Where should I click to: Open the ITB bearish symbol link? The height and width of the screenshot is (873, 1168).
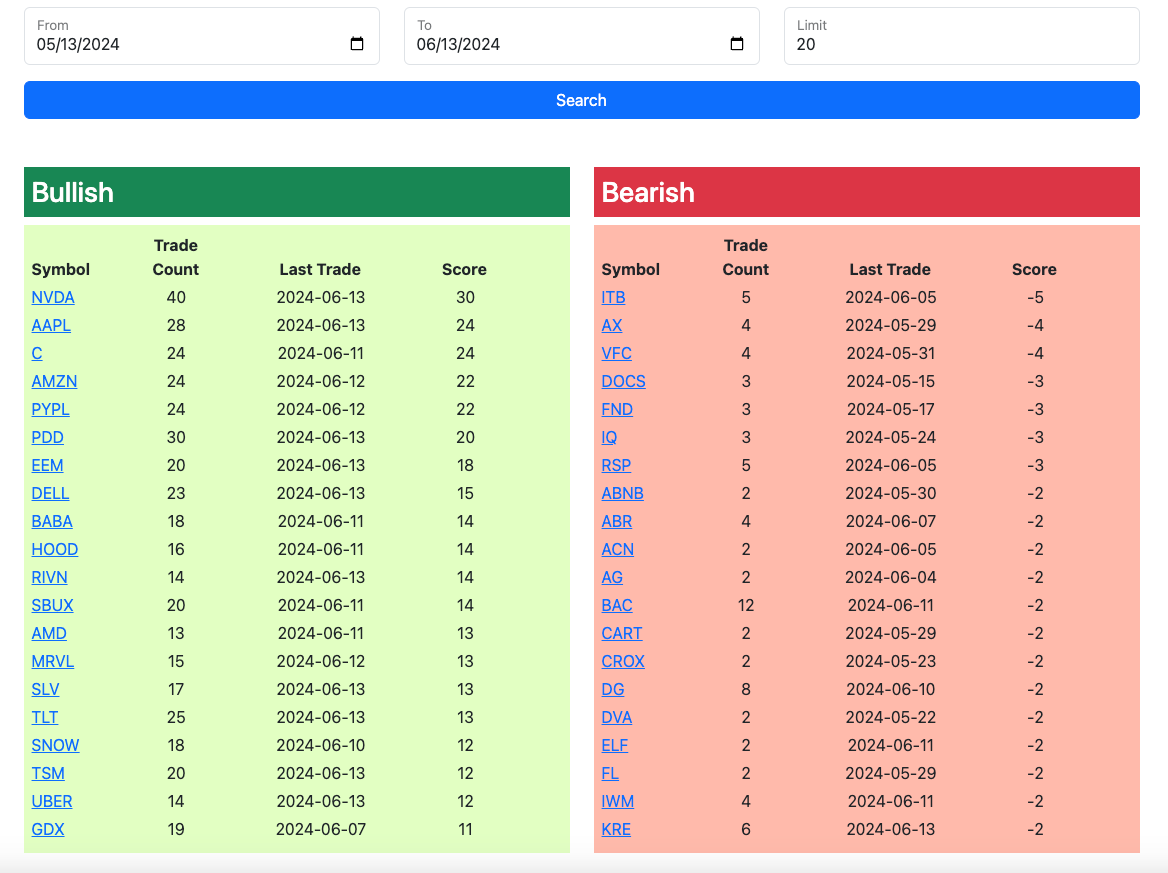pos(613,297)
